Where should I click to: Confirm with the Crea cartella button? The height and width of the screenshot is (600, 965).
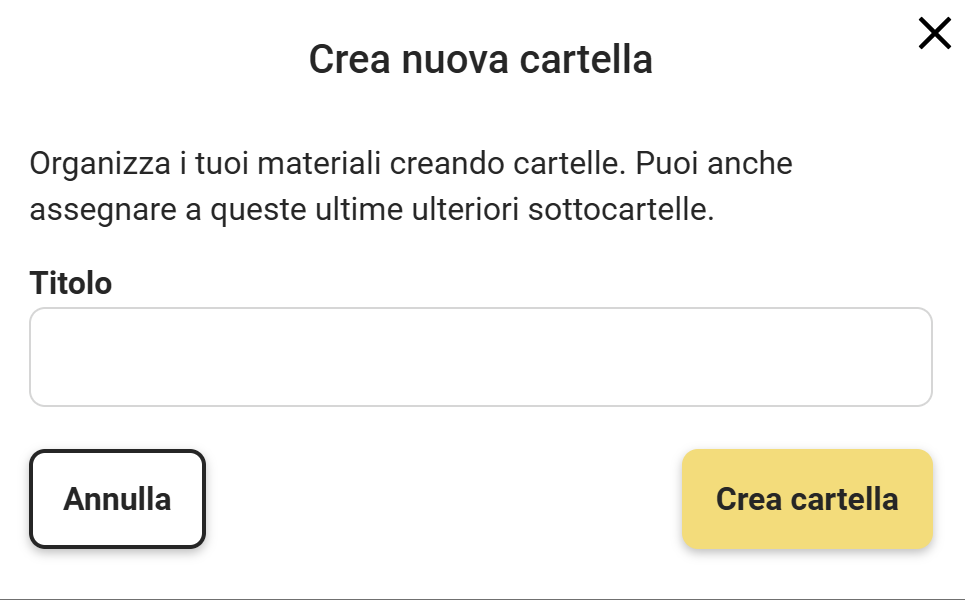tap(807, 499)
